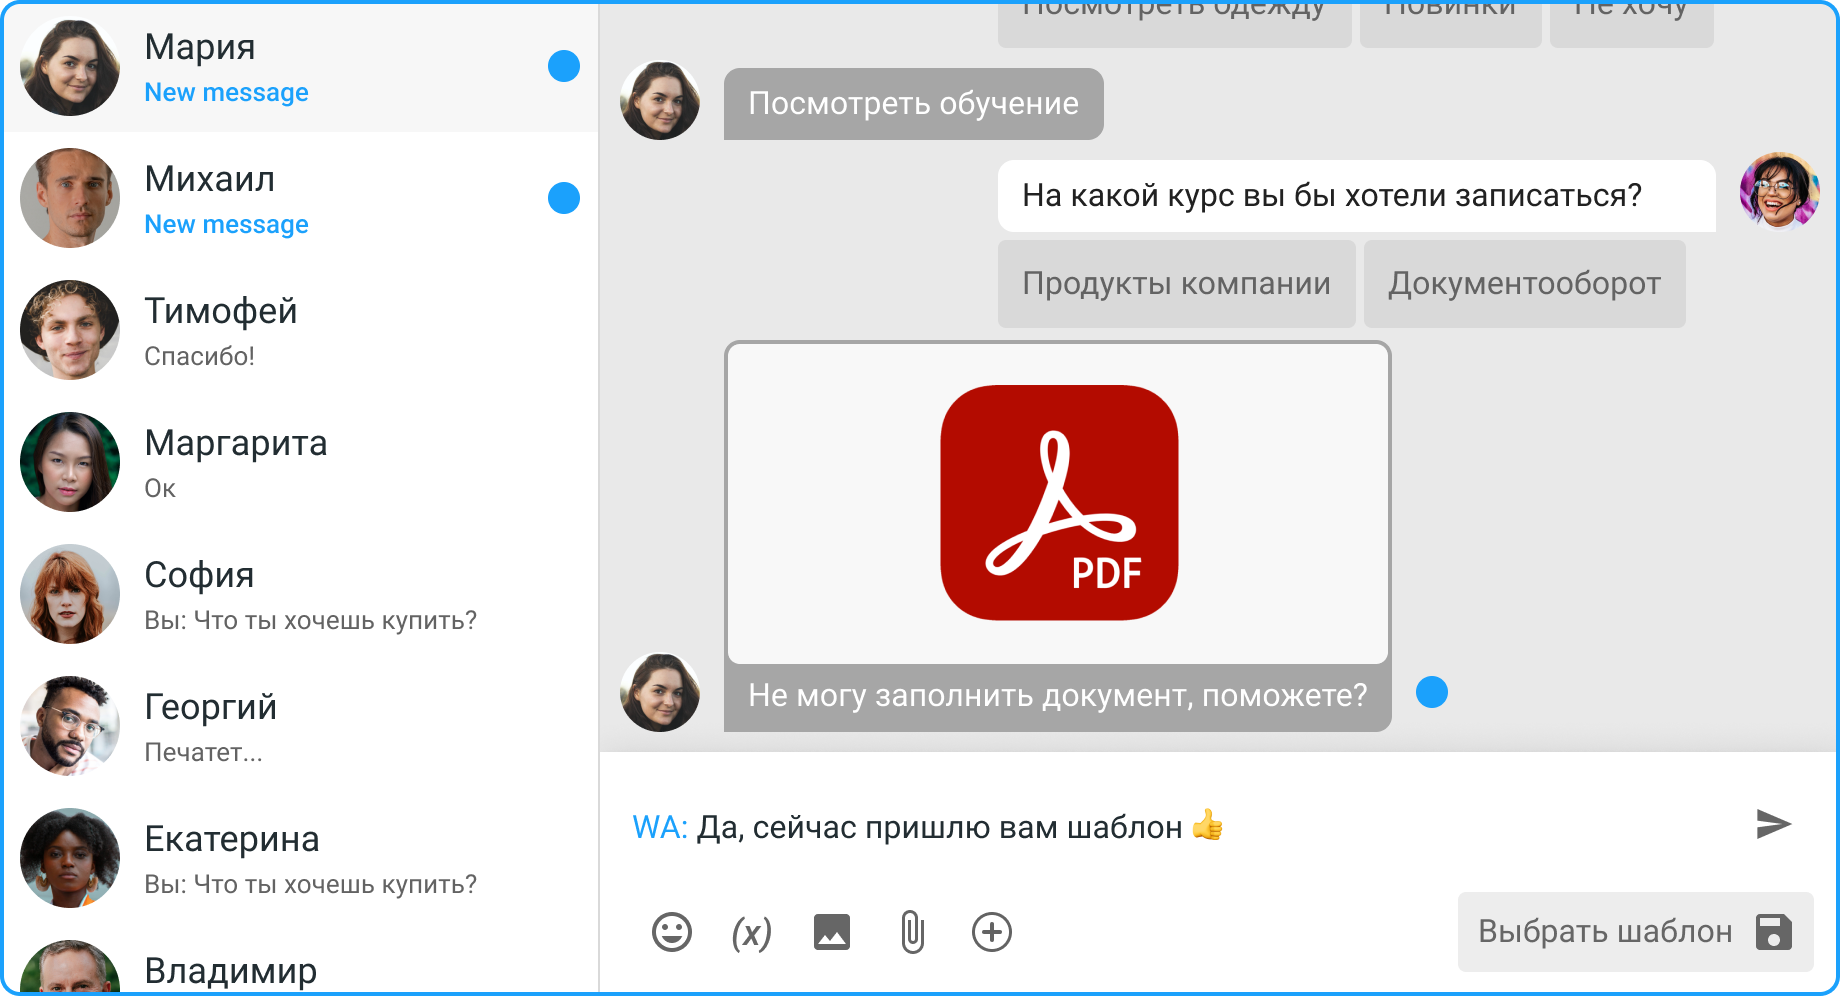Click the save icon on Выбрать шаблон
1840x996 pixels.
point(1774,932)
